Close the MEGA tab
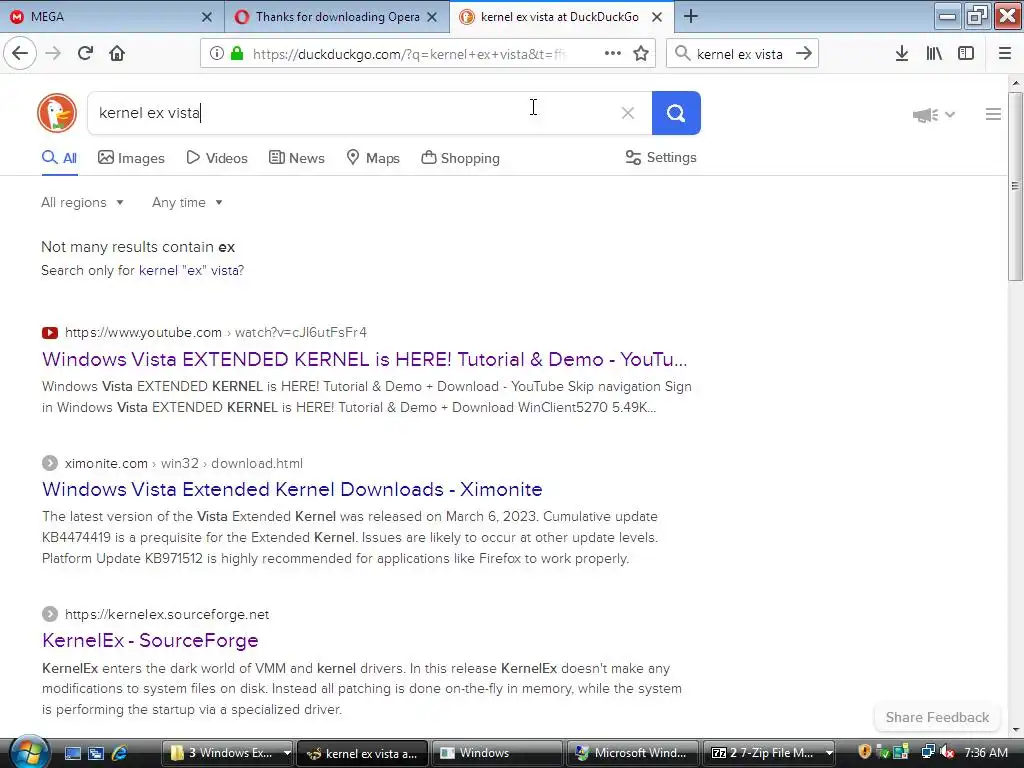 click(206, 17)
